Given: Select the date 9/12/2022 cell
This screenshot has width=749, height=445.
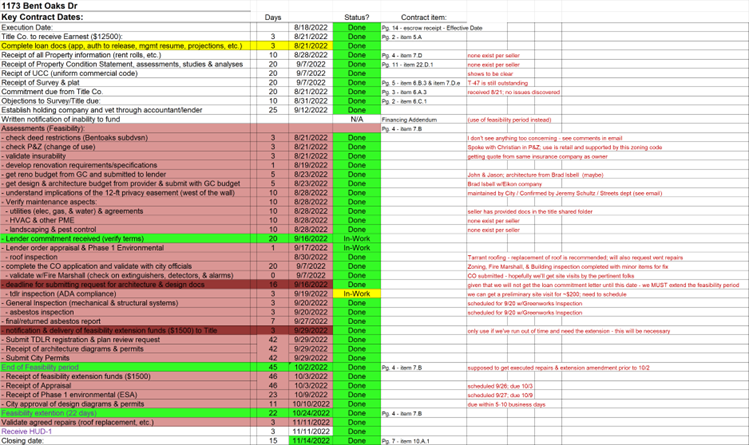Looking at the screenshot, I should tap(310, 110).
